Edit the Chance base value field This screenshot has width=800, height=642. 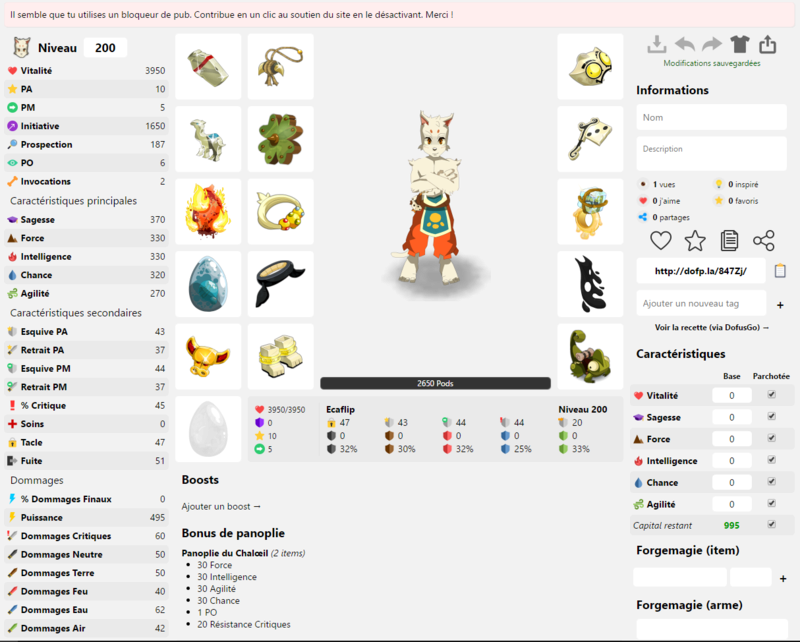(x=732, y=482)
